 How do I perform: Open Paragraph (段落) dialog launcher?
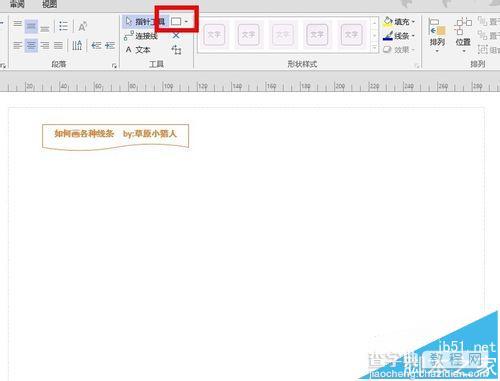coord(114,66)
